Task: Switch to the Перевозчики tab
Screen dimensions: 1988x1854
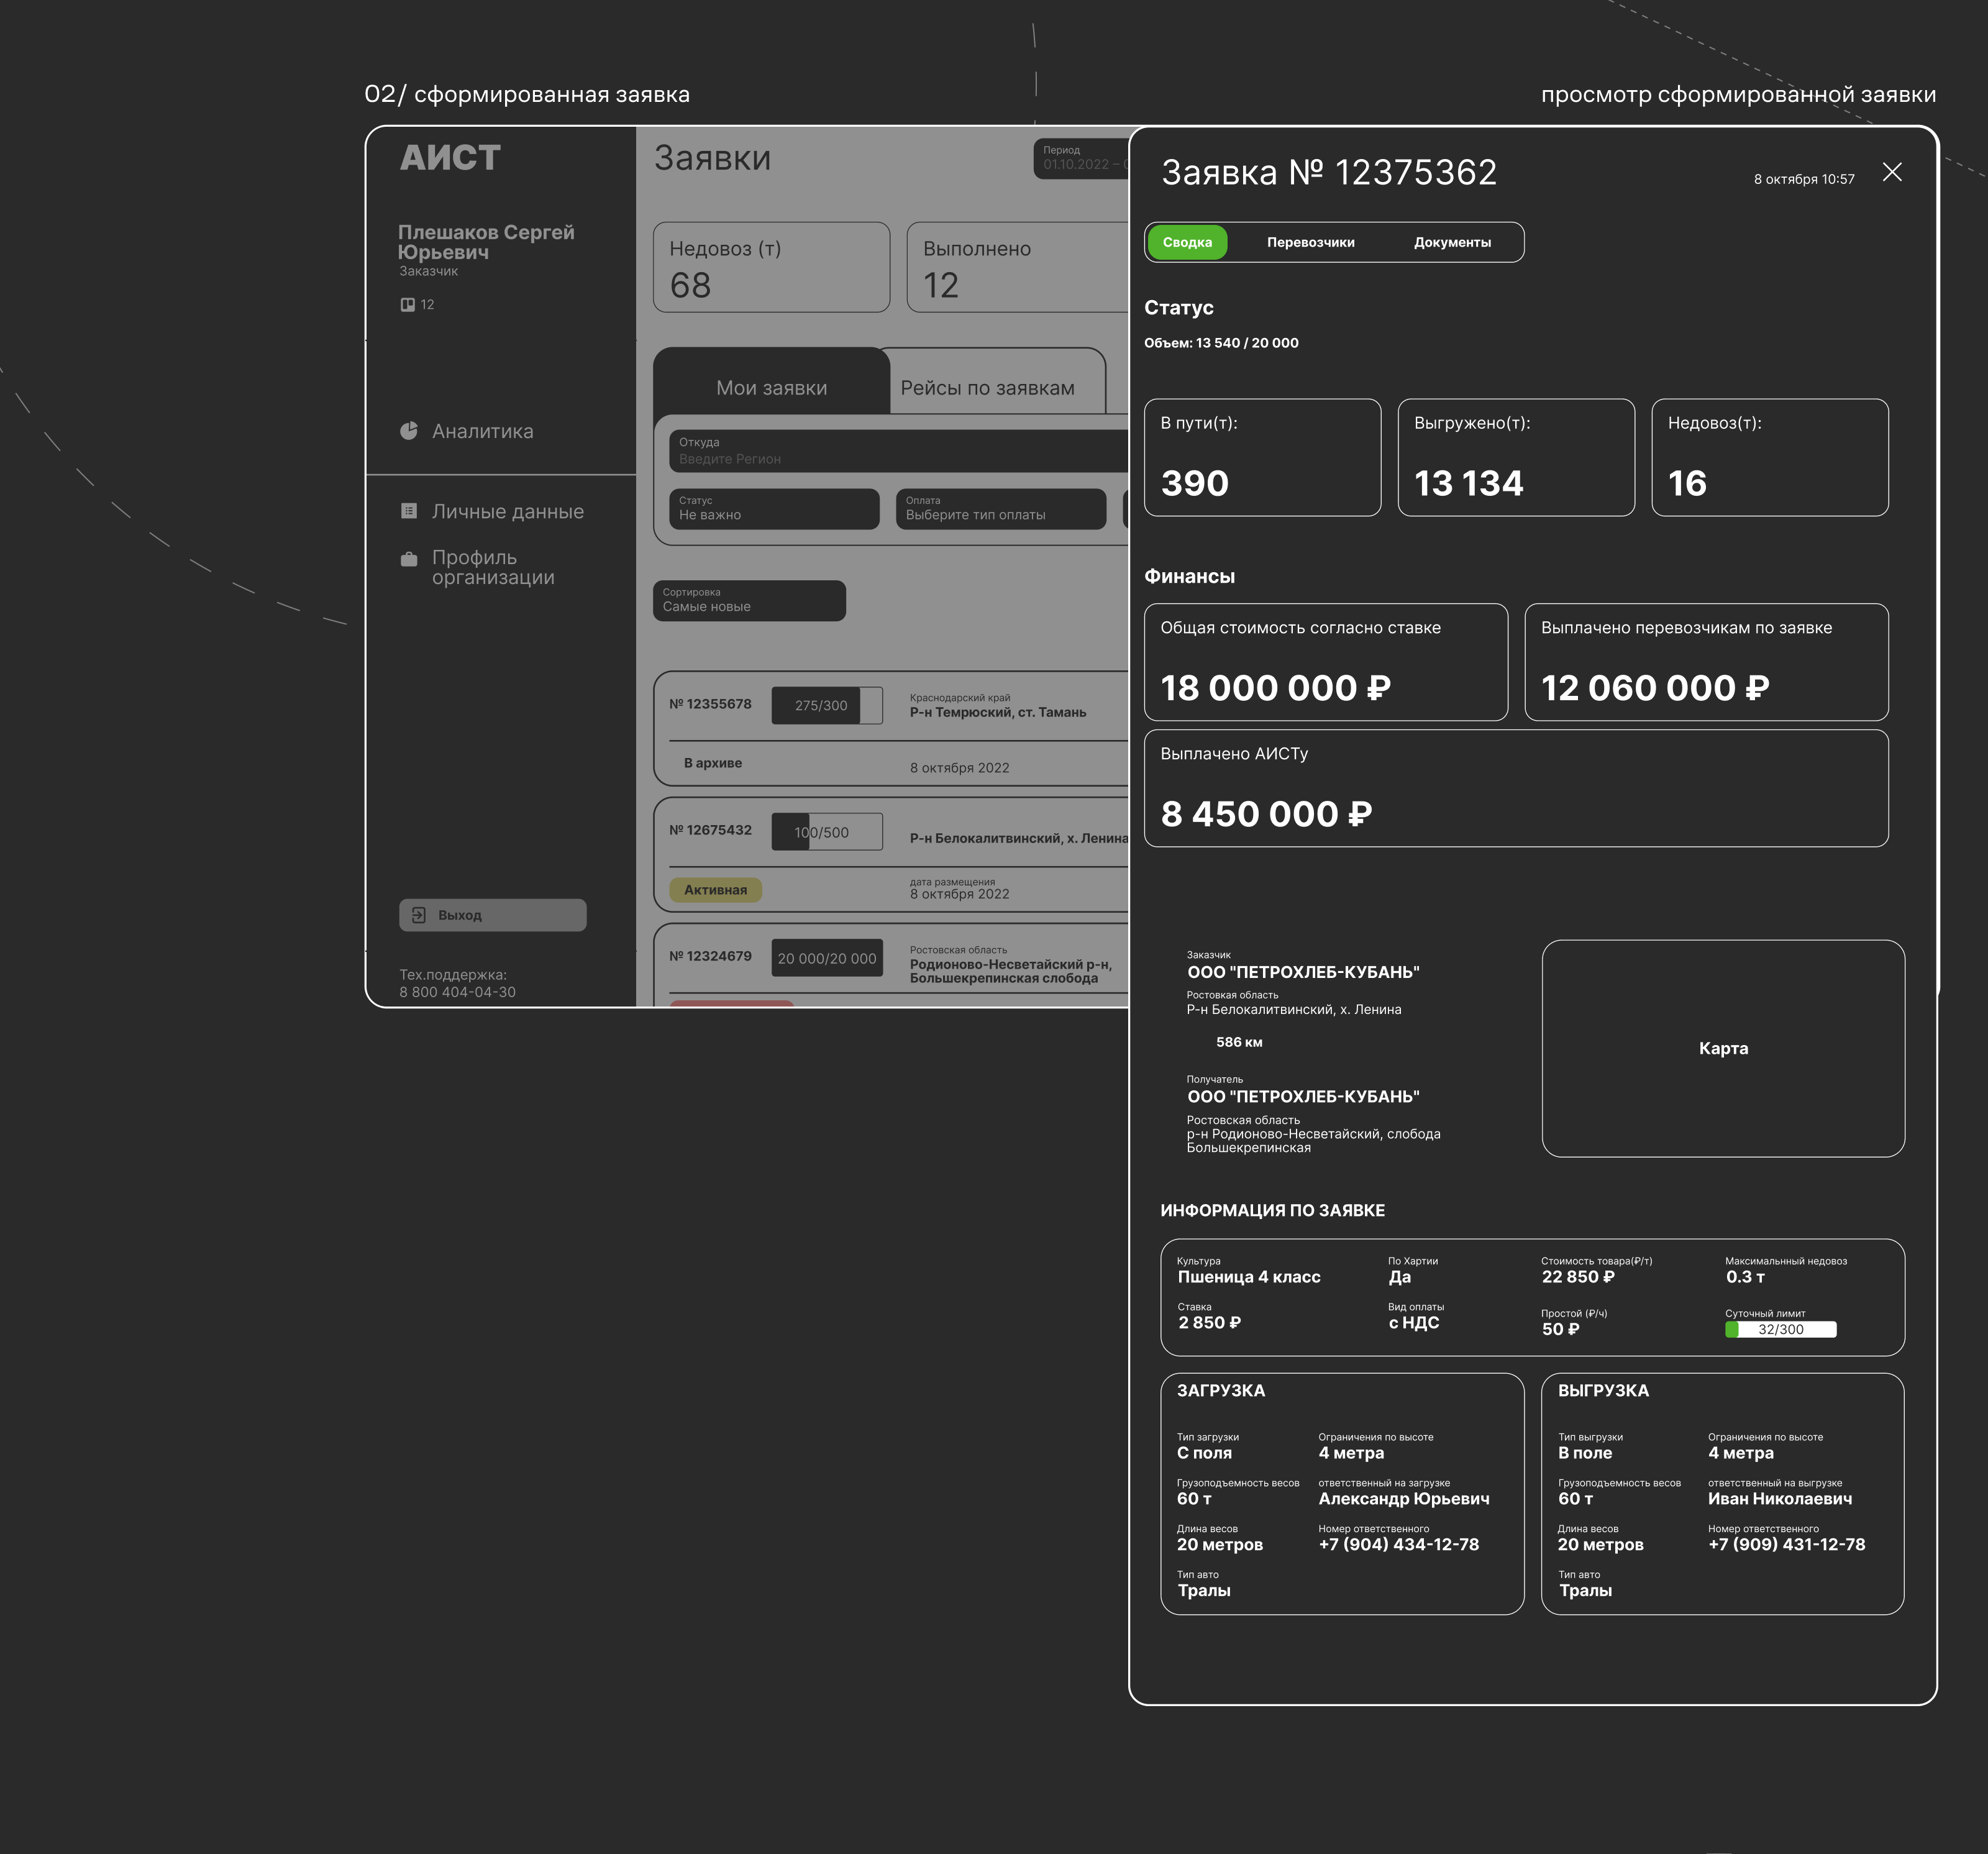Action: click(1310, 242)
